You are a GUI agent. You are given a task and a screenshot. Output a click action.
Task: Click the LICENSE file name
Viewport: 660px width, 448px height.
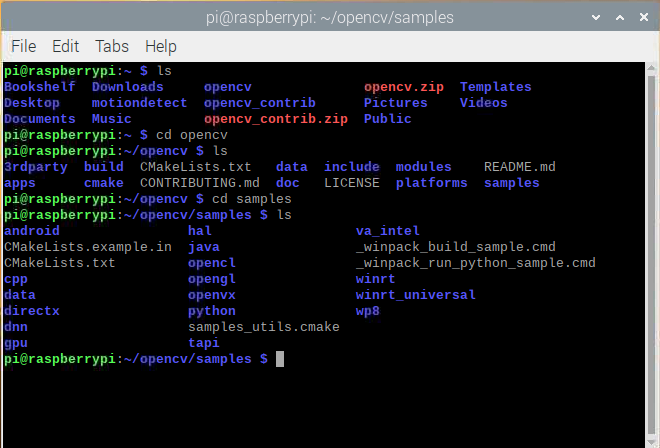[351, 183]
